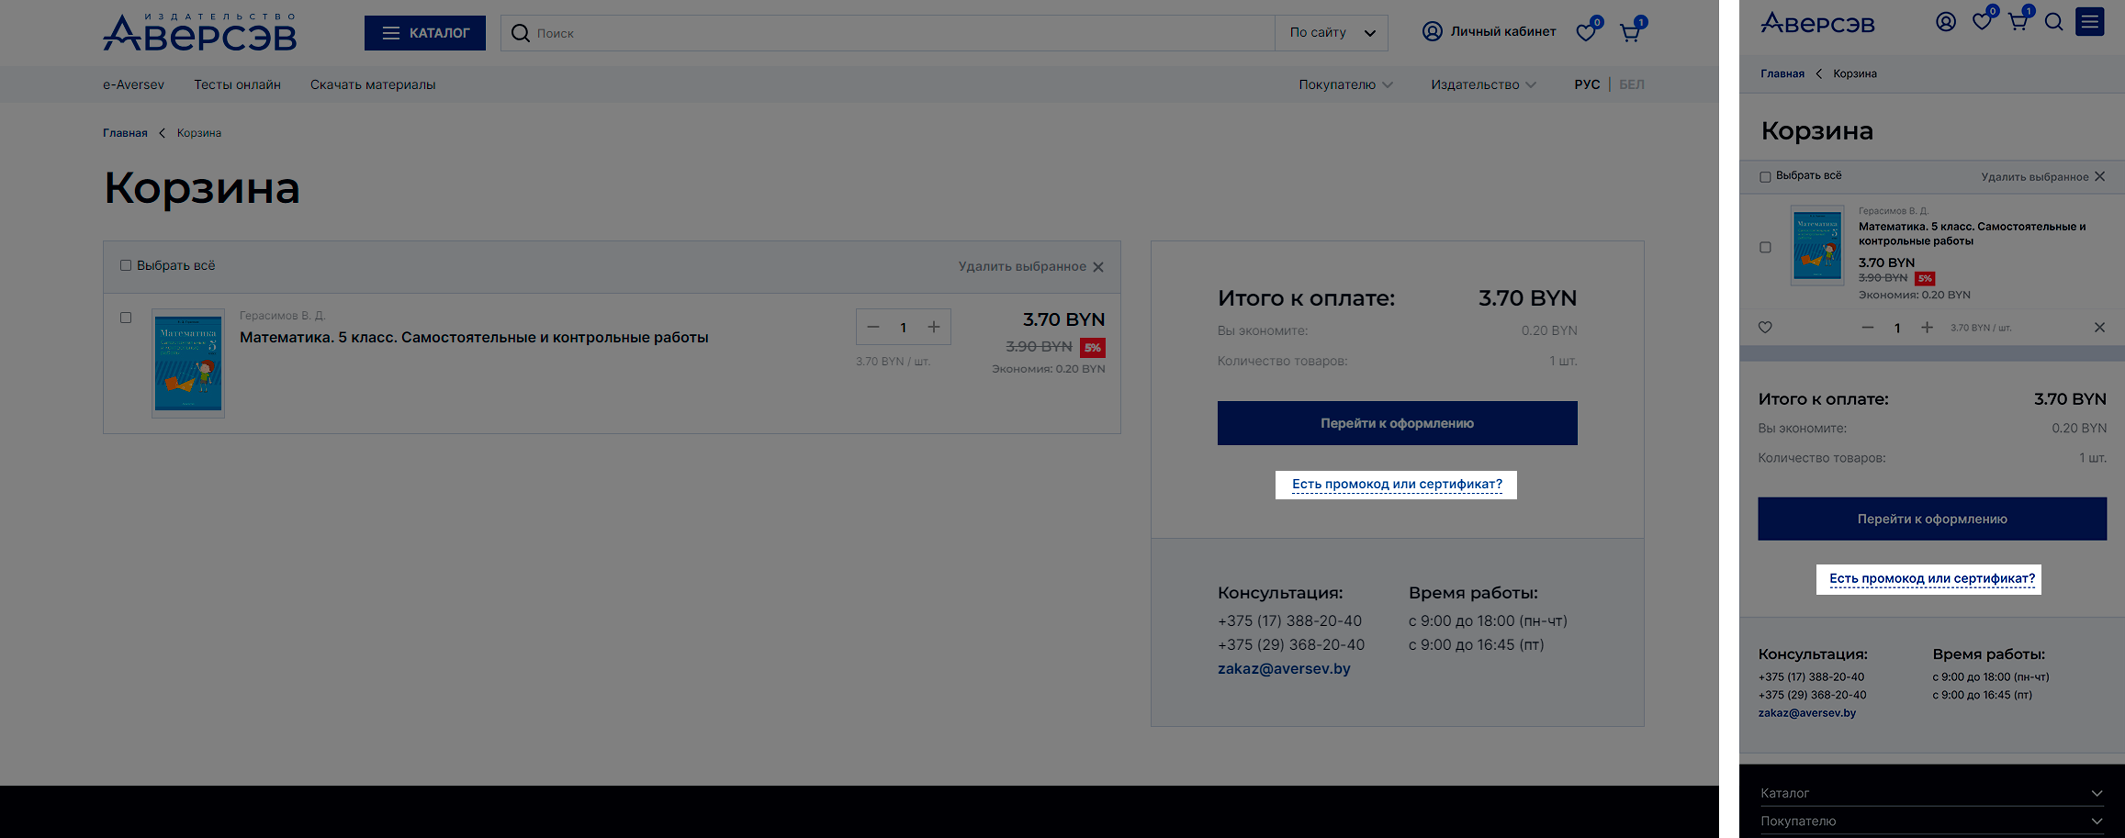The height and width of the screenshot is (838, 2125).
Task: Click the cart icon in desktop header
Action: pyautogui.click(x=1630, y=33)
